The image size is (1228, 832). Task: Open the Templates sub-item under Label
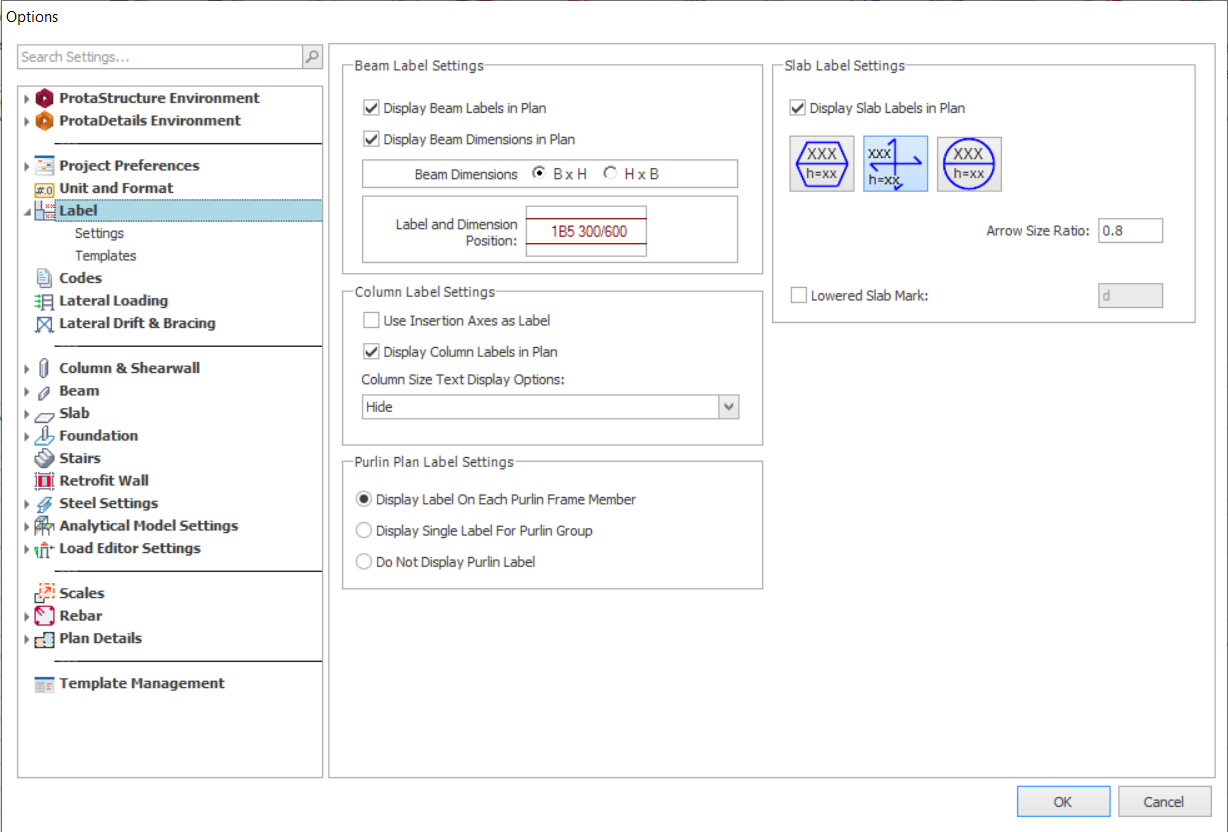pyautogui.click(x=105, y=256)
